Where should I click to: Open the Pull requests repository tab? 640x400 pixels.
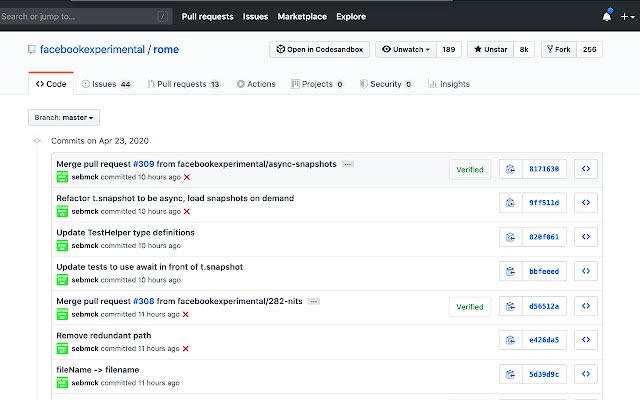tap(184, 84)
